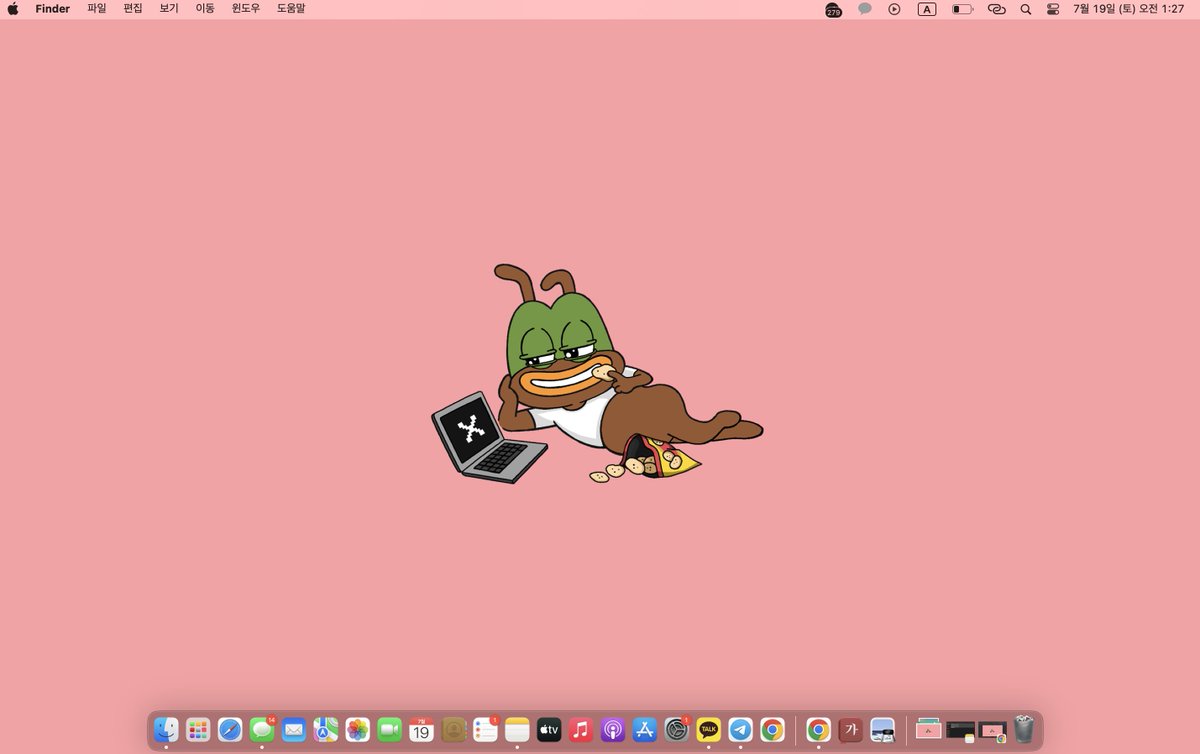Launch Apple TV from the Dock
The height and width of the screenshot is (754, 1200).
pyautogui.click(x=549, y=730)
